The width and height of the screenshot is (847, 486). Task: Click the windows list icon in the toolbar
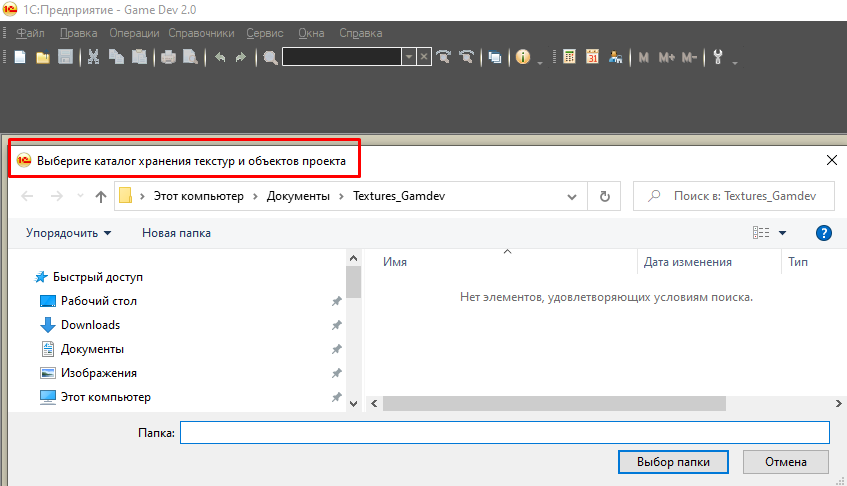pyautogui.click(x=495, y=57)
